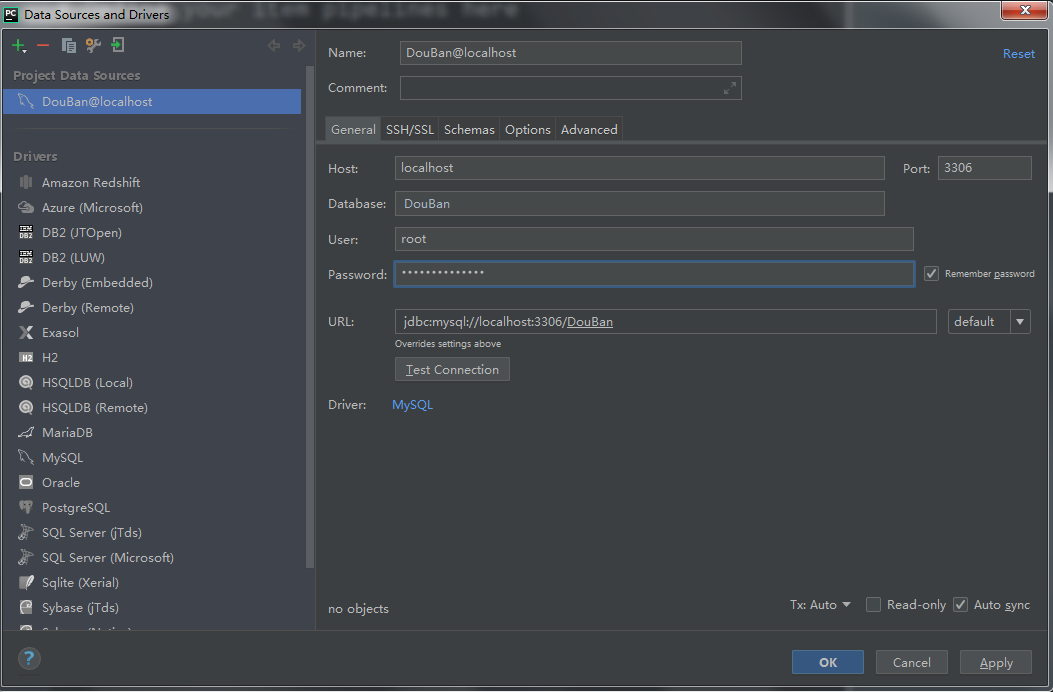Open the MySQL driver link

[412, 404]
